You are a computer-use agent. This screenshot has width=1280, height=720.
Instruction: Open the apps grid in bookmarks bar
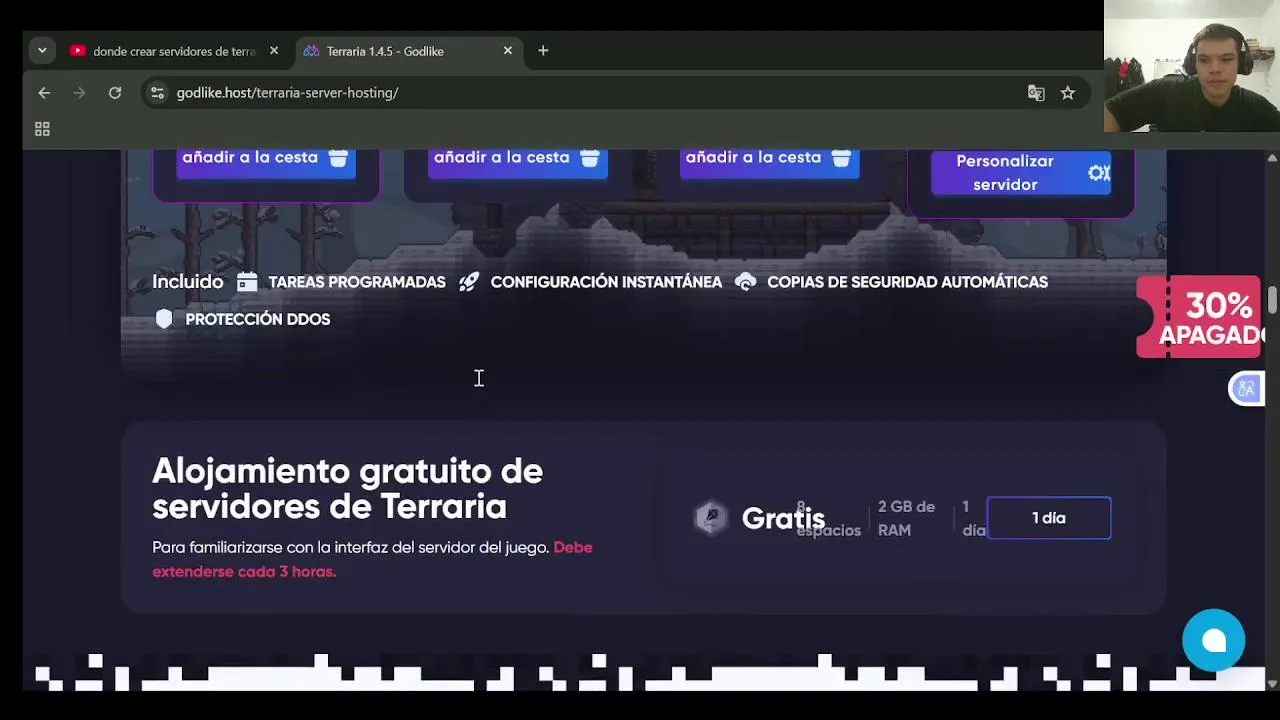(x=42, y=129)
